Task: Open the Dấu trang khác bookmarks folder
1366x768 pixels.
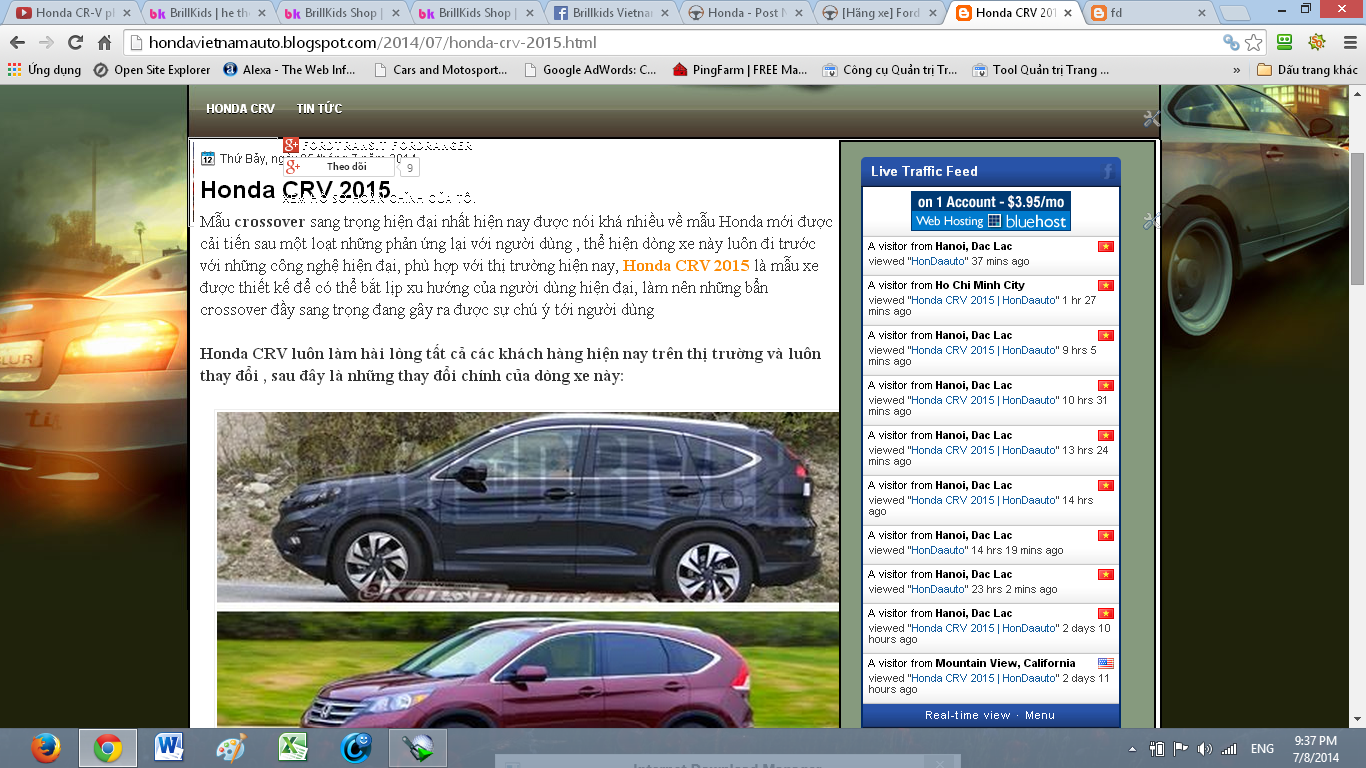Action: coord(1307,70)
